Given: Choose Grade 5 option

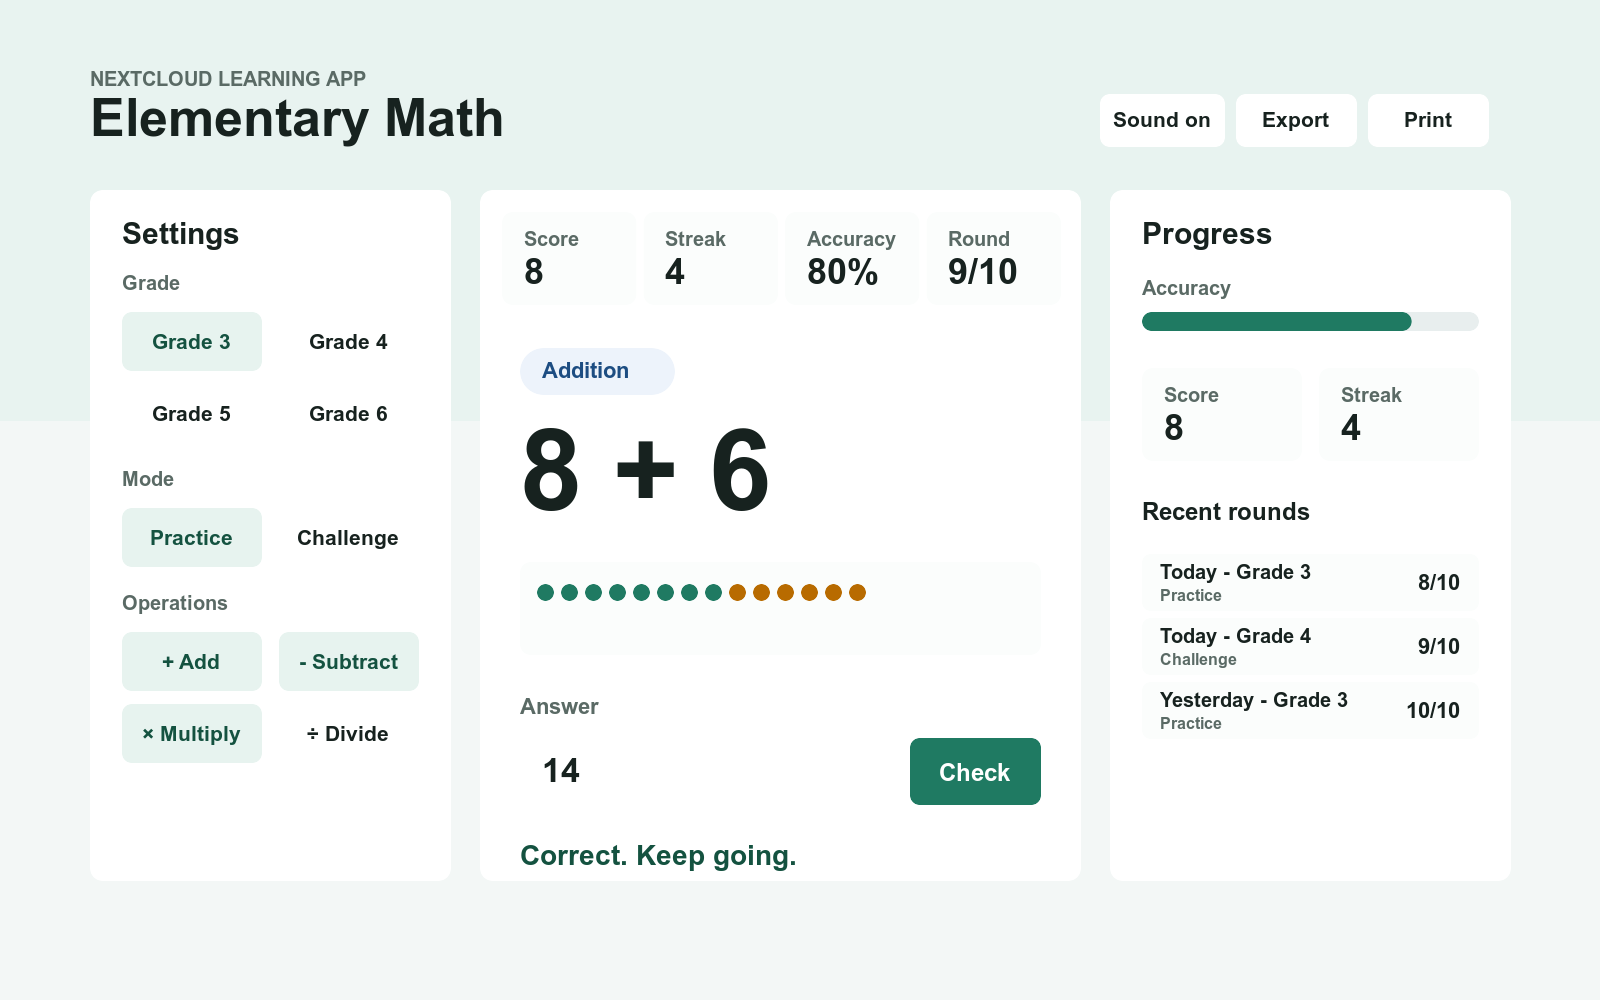Looking at the screenshot, I should coord(192,414).
